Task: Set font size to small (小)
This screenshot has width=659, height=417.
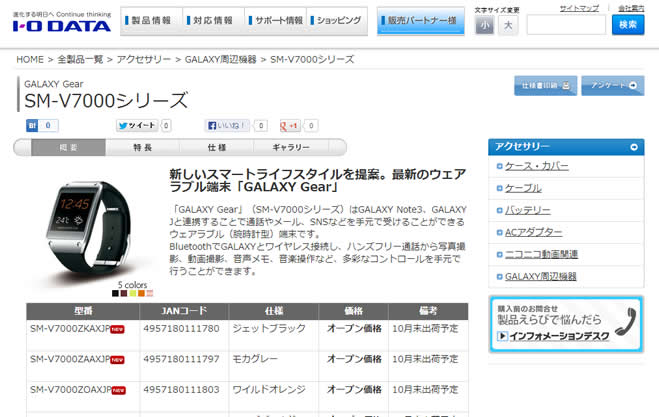Action: pos(485,26)
